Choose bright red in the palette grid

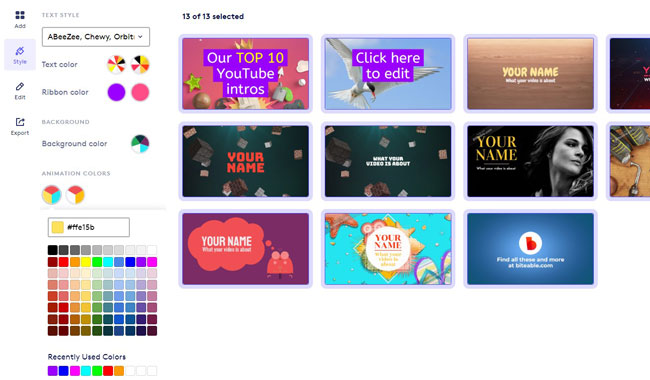[63, 262]
